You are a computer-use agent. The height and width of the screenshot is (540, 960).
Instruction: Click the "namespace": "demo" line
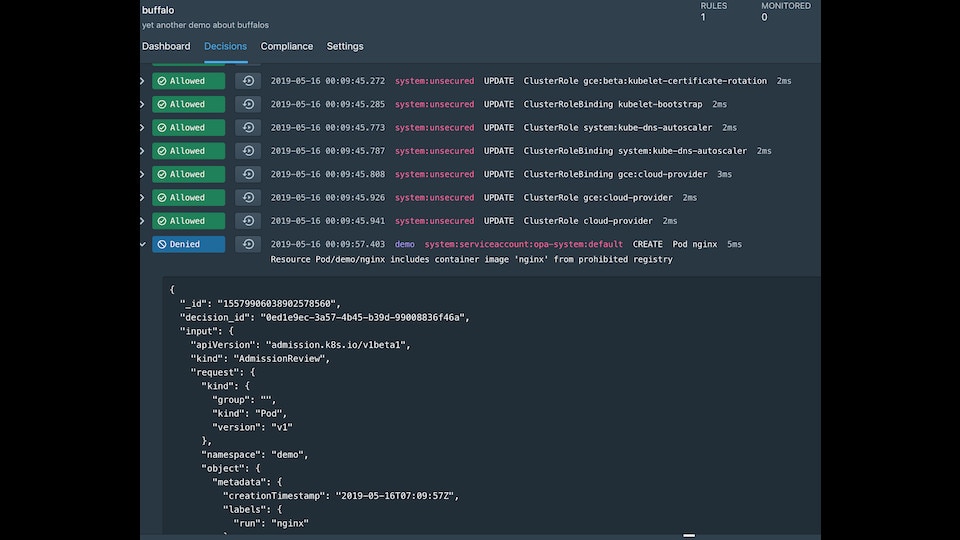click(x=255, y=455)
